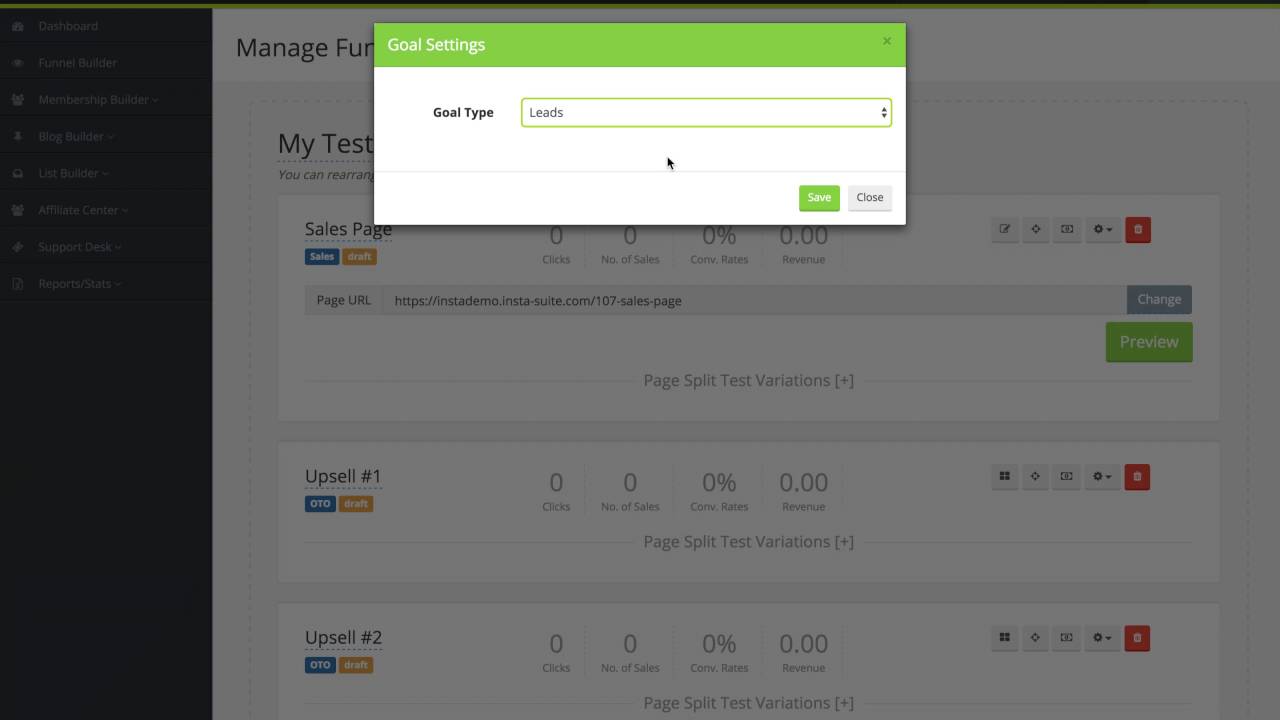Click the Upsell #2 title
1280x720 pixels.
343,637
